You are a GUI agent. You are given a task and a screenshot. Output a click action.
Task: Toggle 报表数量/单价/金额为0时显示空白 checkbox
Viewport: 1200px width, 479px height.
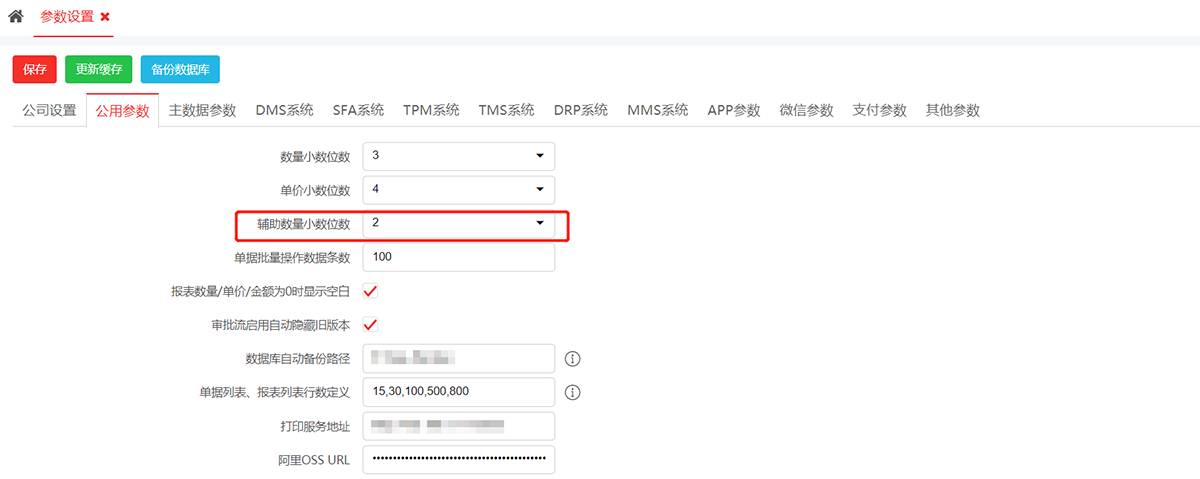coord(370,291)
